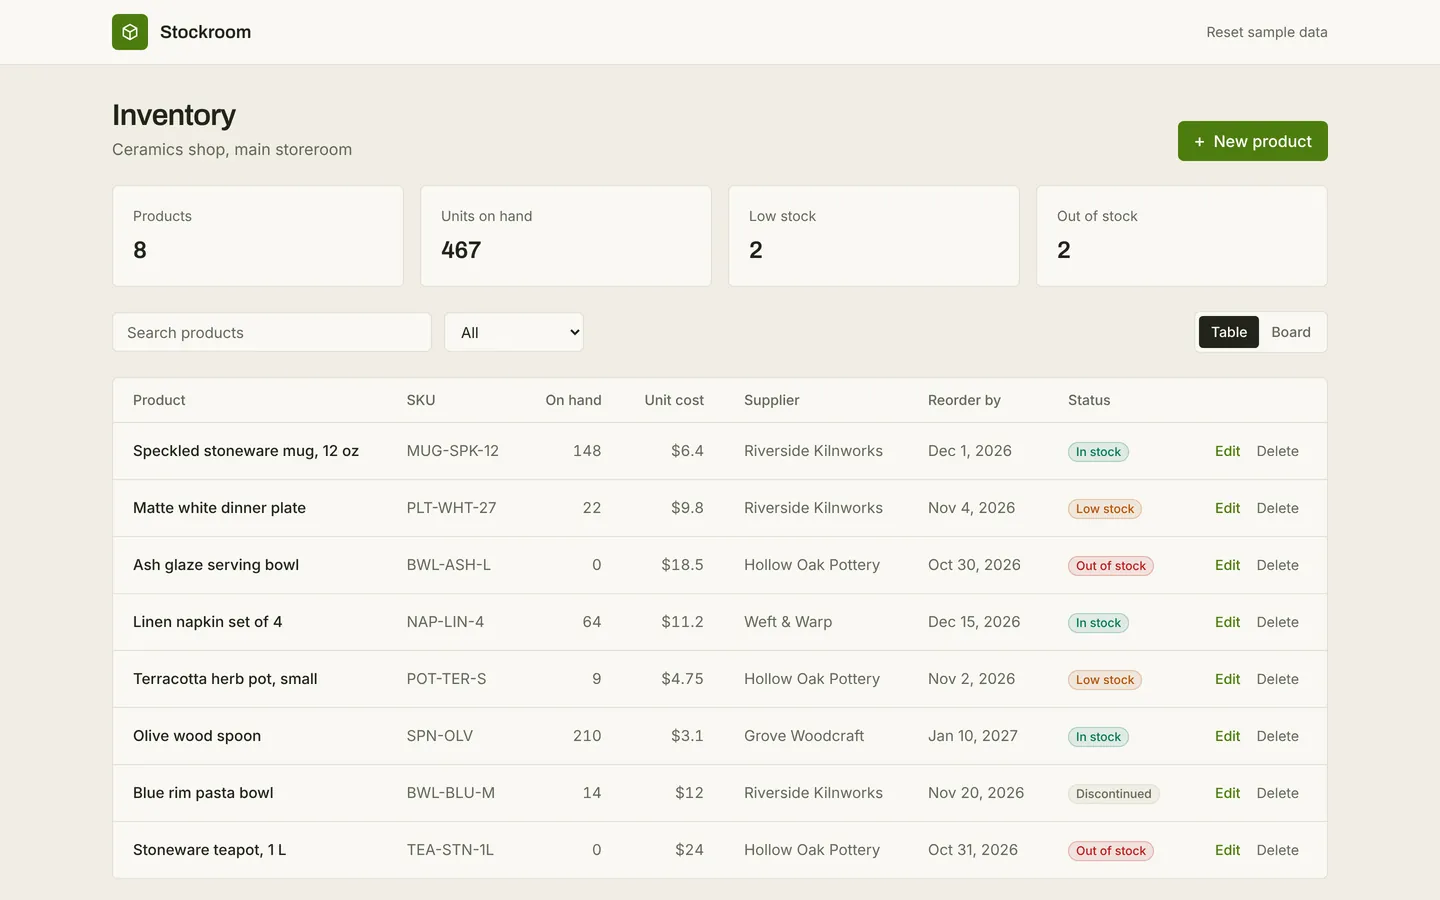
Task: Edit the Linen napkin set of 4
Action: (1227, 622)
